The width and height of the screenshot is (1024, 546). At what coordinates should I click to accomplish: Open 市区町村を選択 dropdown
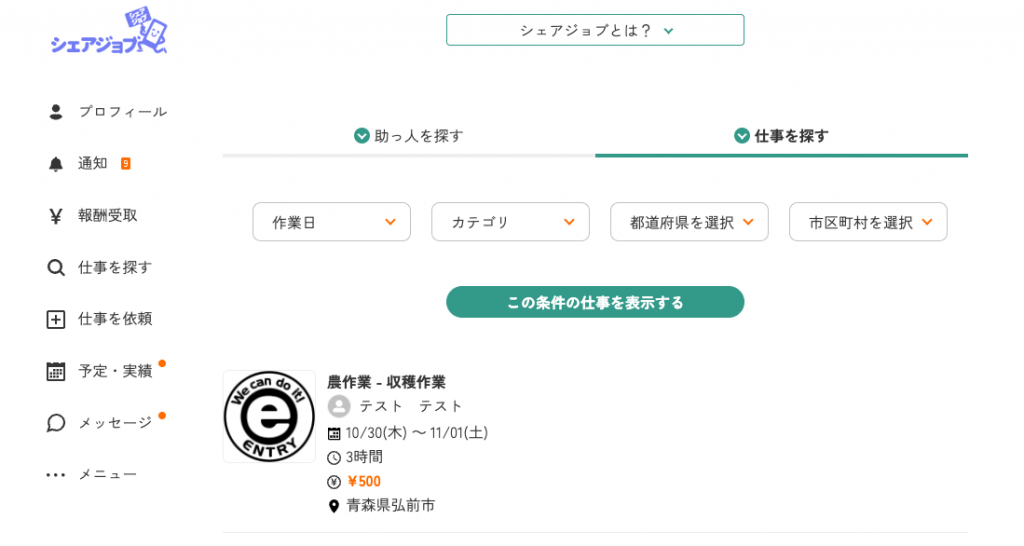tap(868, 222)
